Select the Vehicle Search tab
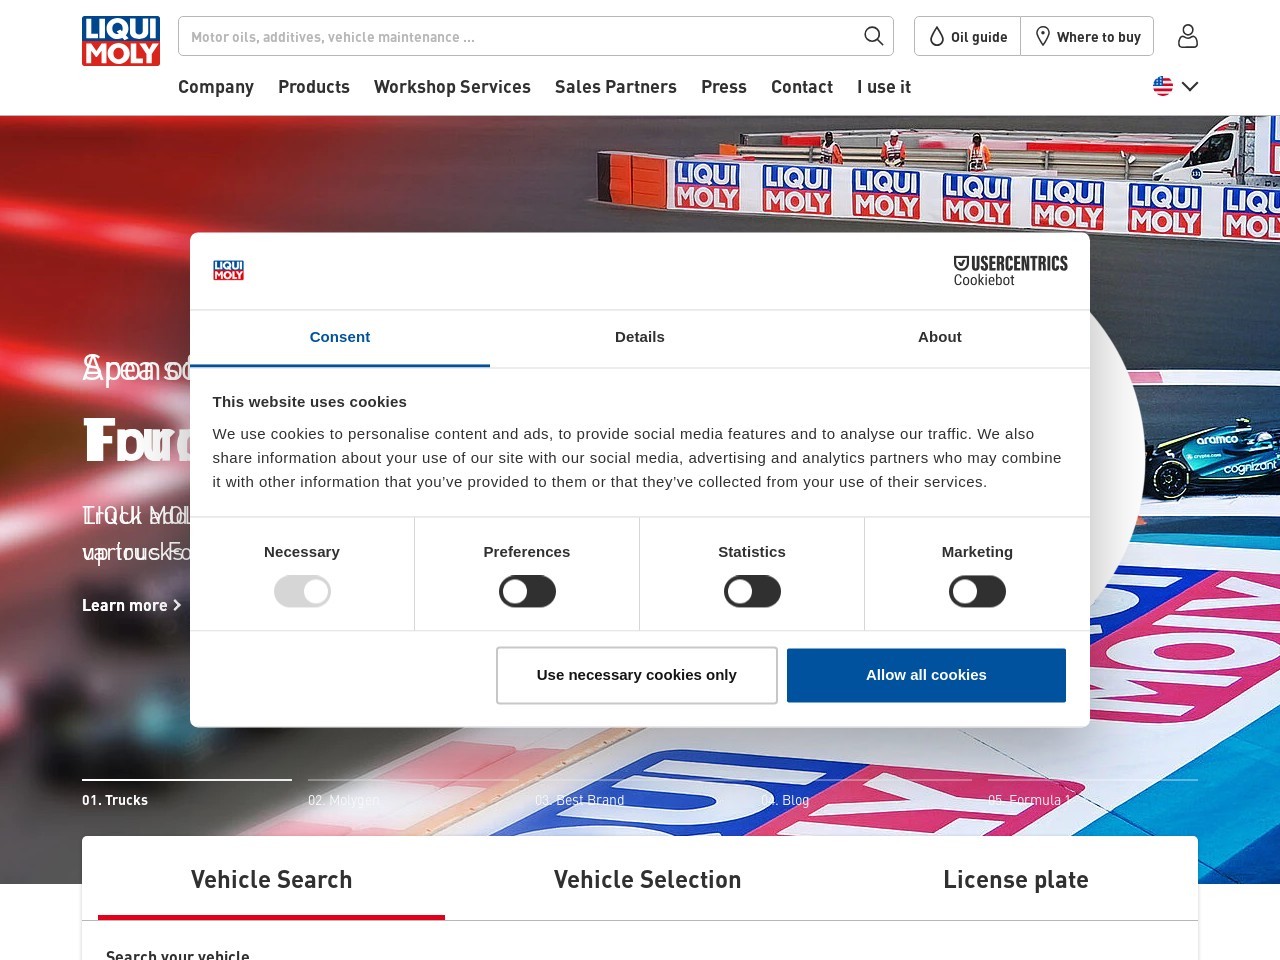The height and width of the screenshot is (960, 1280). tap(271, 880)
